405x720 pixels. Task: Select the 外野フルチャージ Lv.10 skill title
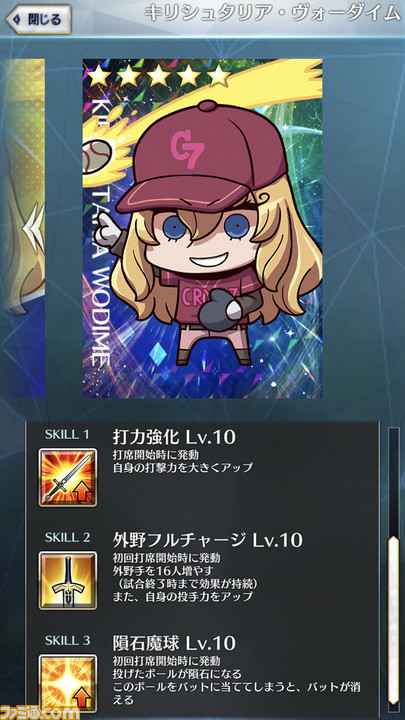coord(208,540)
